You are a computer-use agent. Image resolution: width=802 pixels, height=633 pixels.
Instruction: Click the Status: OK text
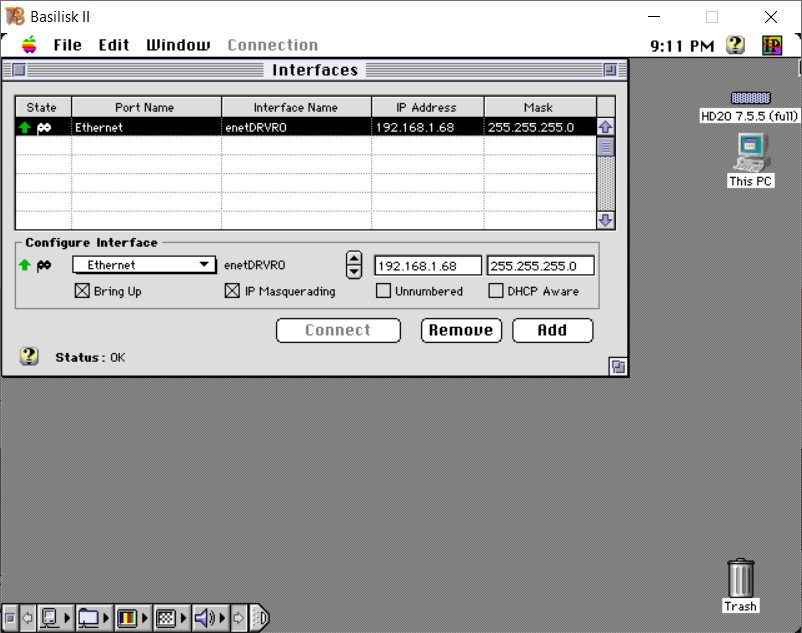(x=90, y=357)
